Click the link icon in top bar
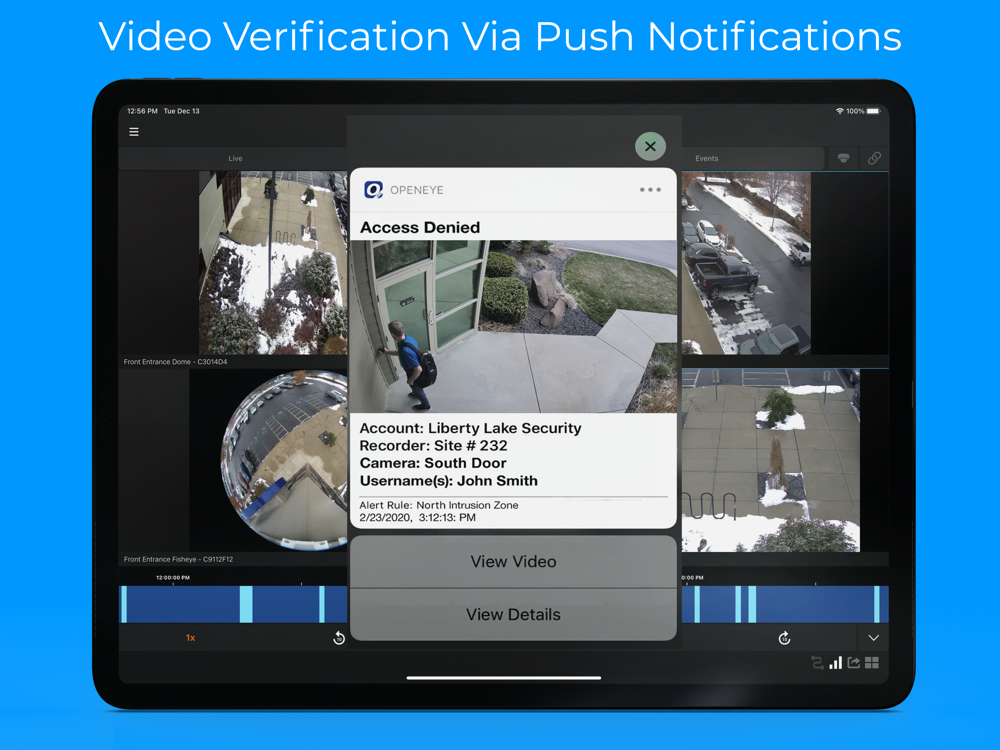Viewport: 1000px width, 750px height. tap(874, 158)
